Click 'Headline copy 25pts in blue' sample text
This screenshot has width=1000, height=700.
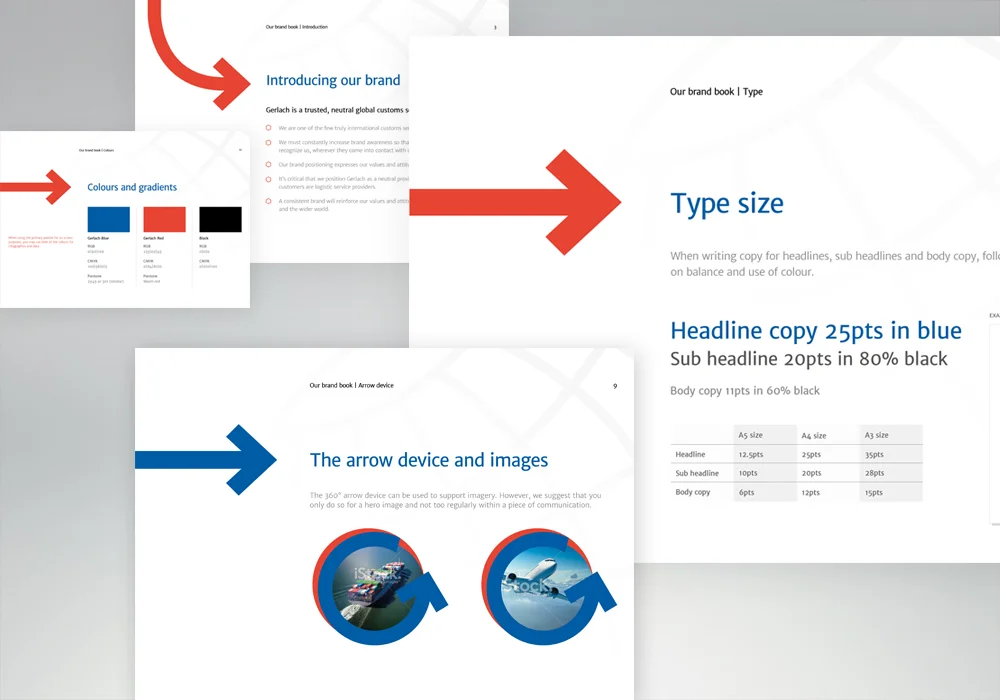(816, 331)
